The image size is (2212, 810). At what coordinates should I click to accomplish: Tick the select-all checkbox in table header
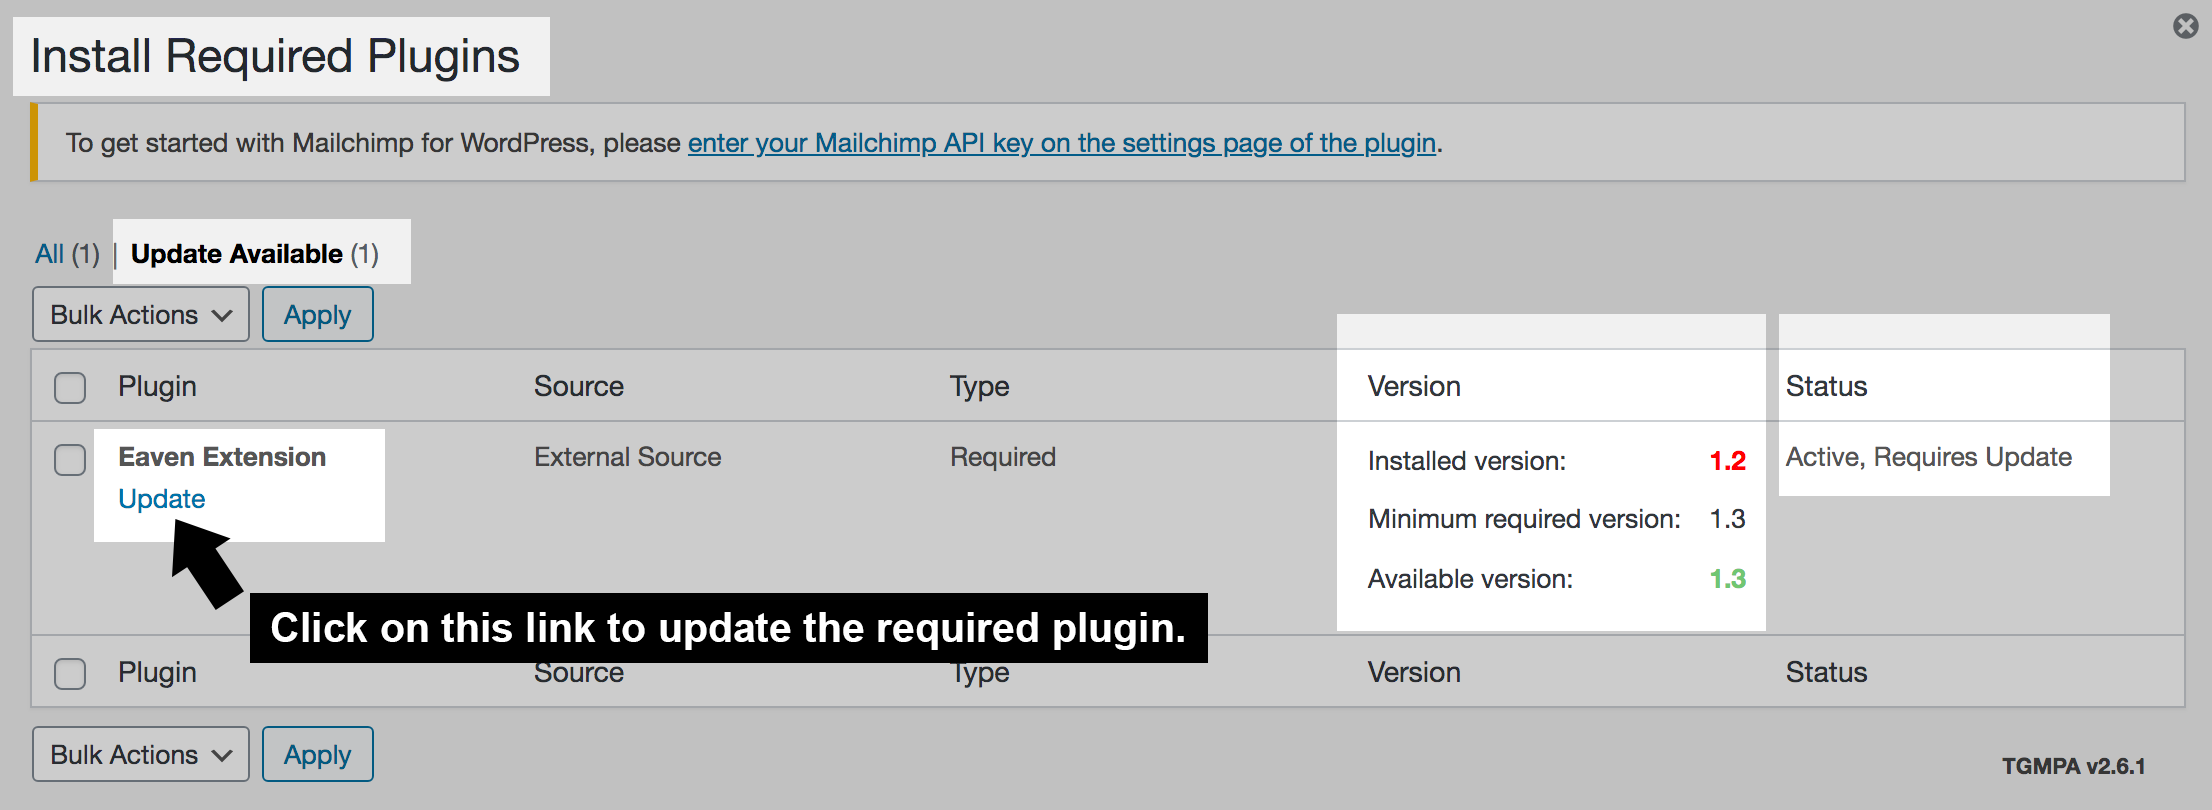pyautogui.click(x=70, y=387)
